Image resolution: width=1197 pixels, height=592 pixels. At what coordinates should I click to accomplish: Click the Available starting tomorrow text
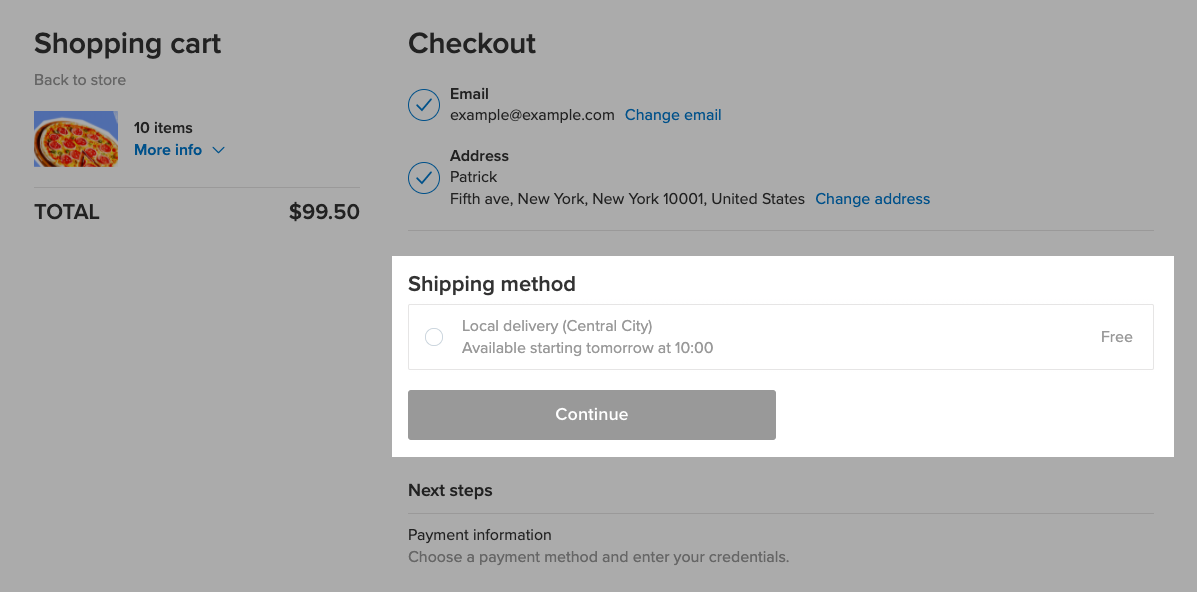coord(587,348)
